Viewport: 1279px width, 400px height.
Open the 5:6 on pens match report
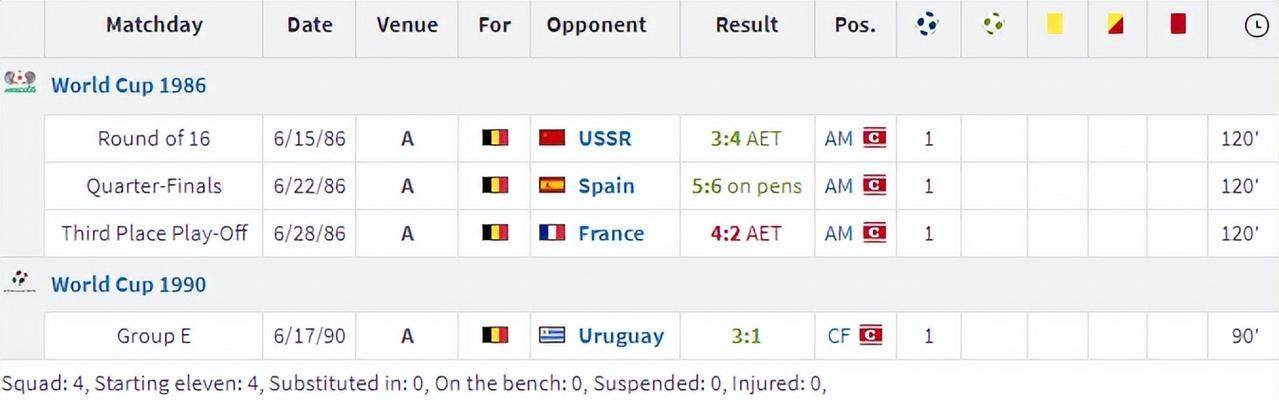coord(746,186)
